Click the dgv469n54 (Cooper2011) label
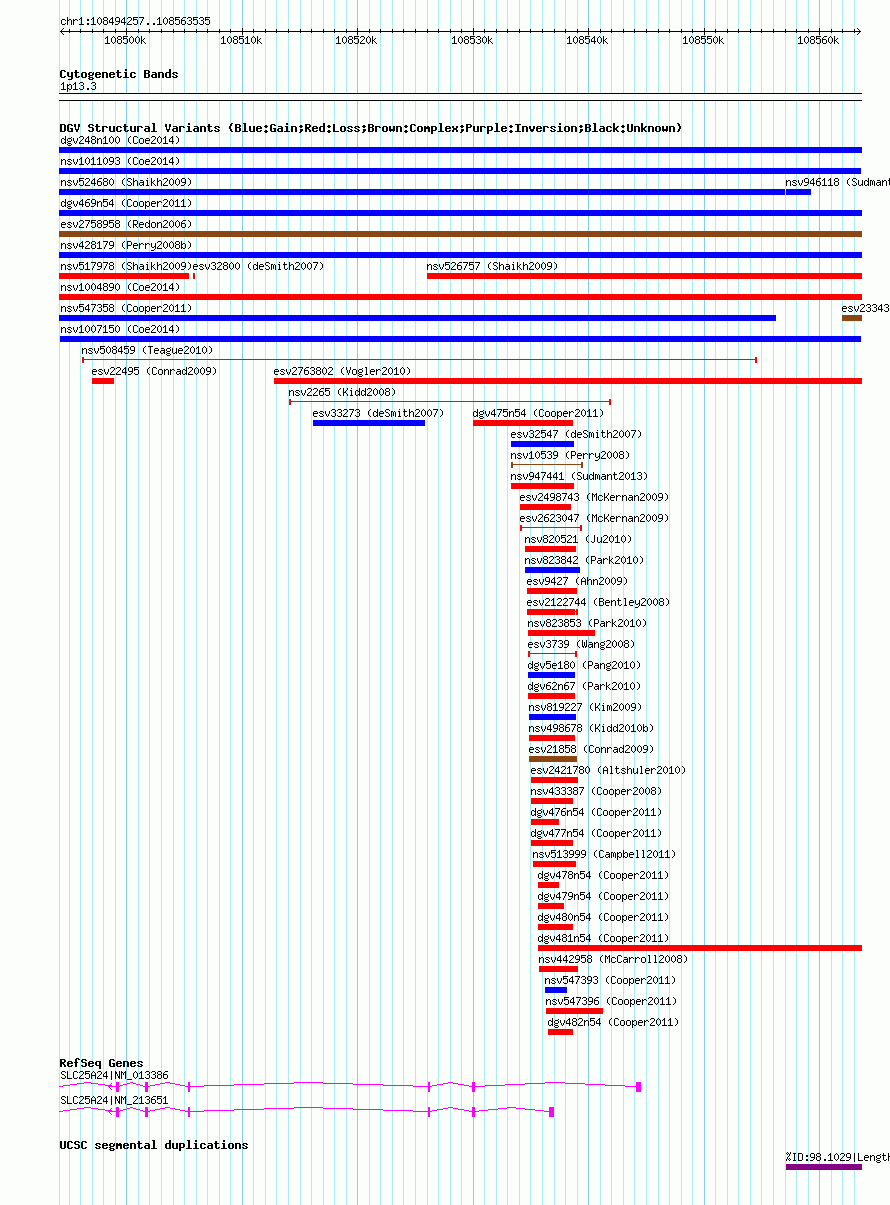Image resolution: width=890 pixels, height=1205 pixels. coord(126,203)
